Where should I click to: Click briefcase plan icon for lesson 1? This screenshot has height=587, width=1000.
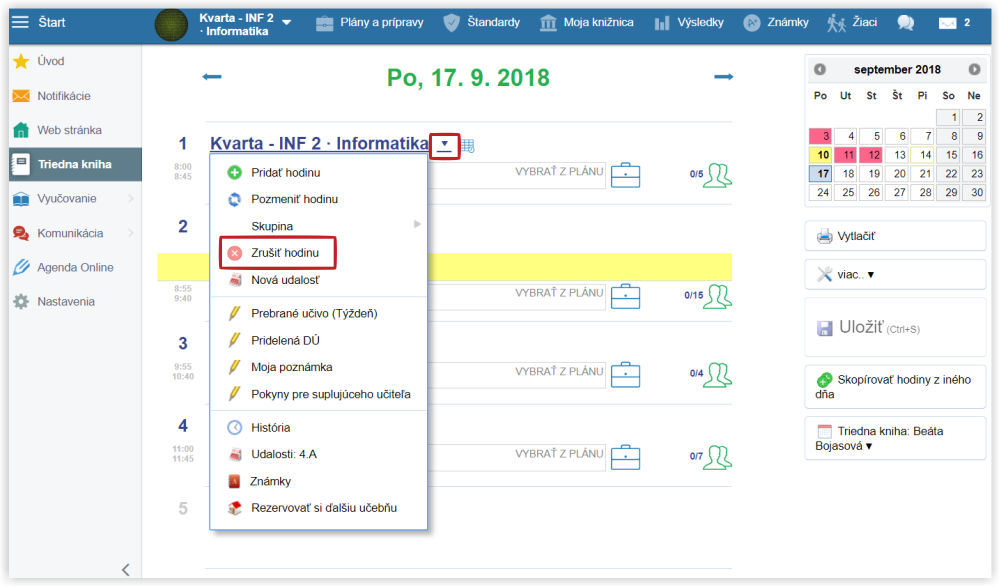625,175
